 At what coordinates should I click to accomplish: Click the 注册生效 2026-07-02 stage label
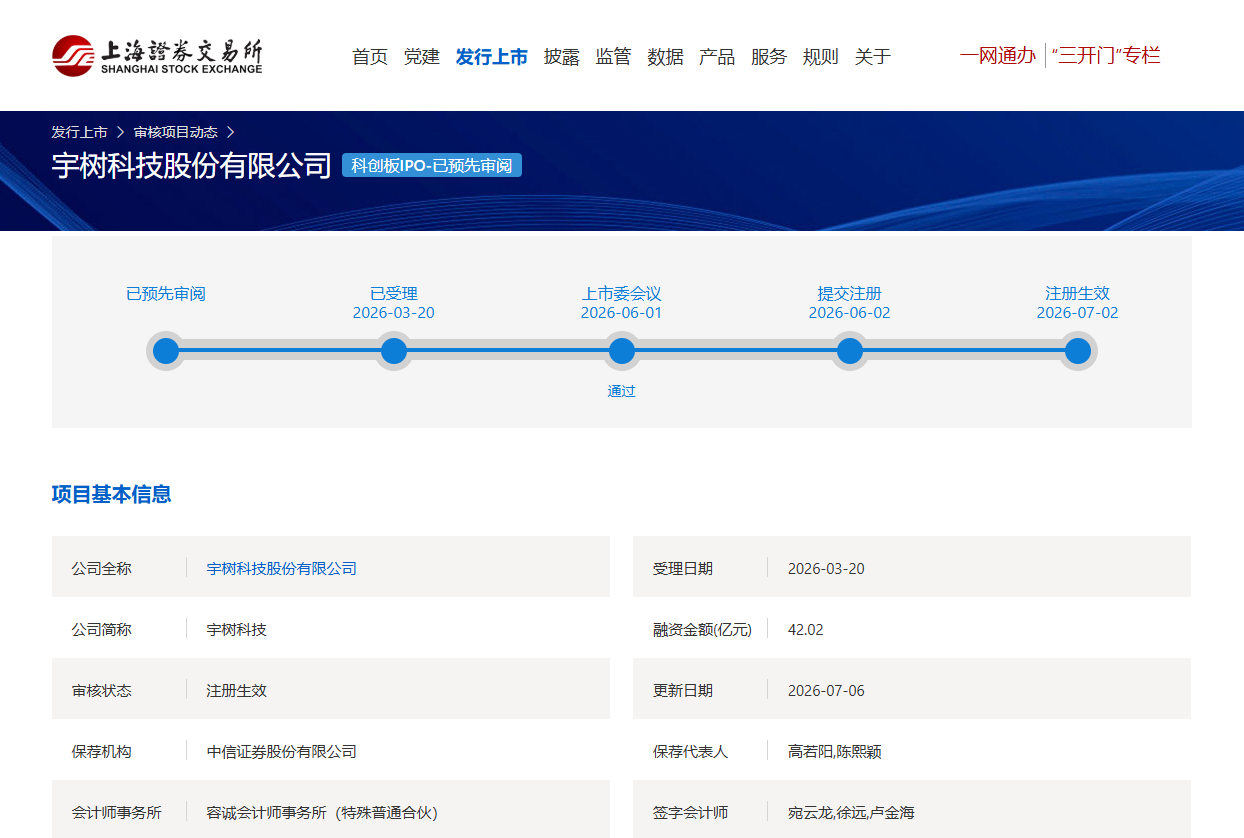[1078, 303]
